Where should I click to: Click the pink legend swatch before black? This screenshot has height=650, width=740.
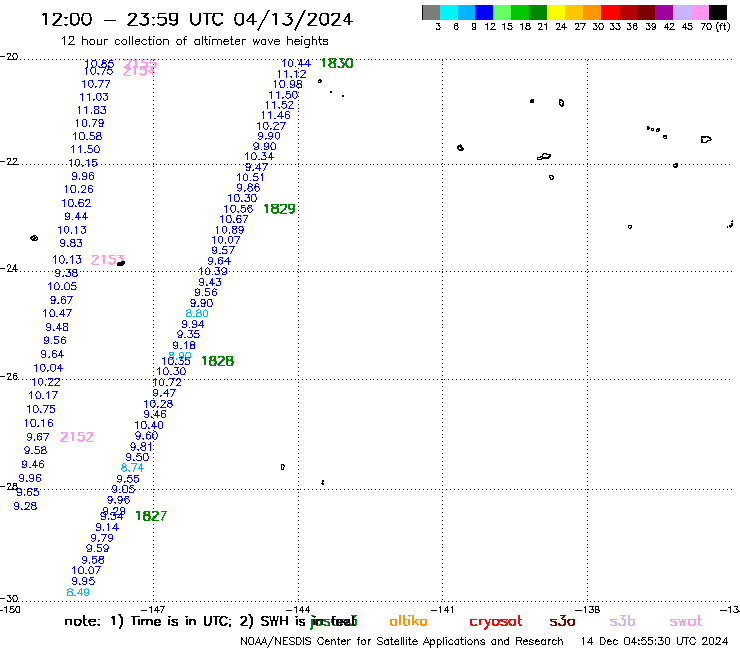(x=699, y=12)
